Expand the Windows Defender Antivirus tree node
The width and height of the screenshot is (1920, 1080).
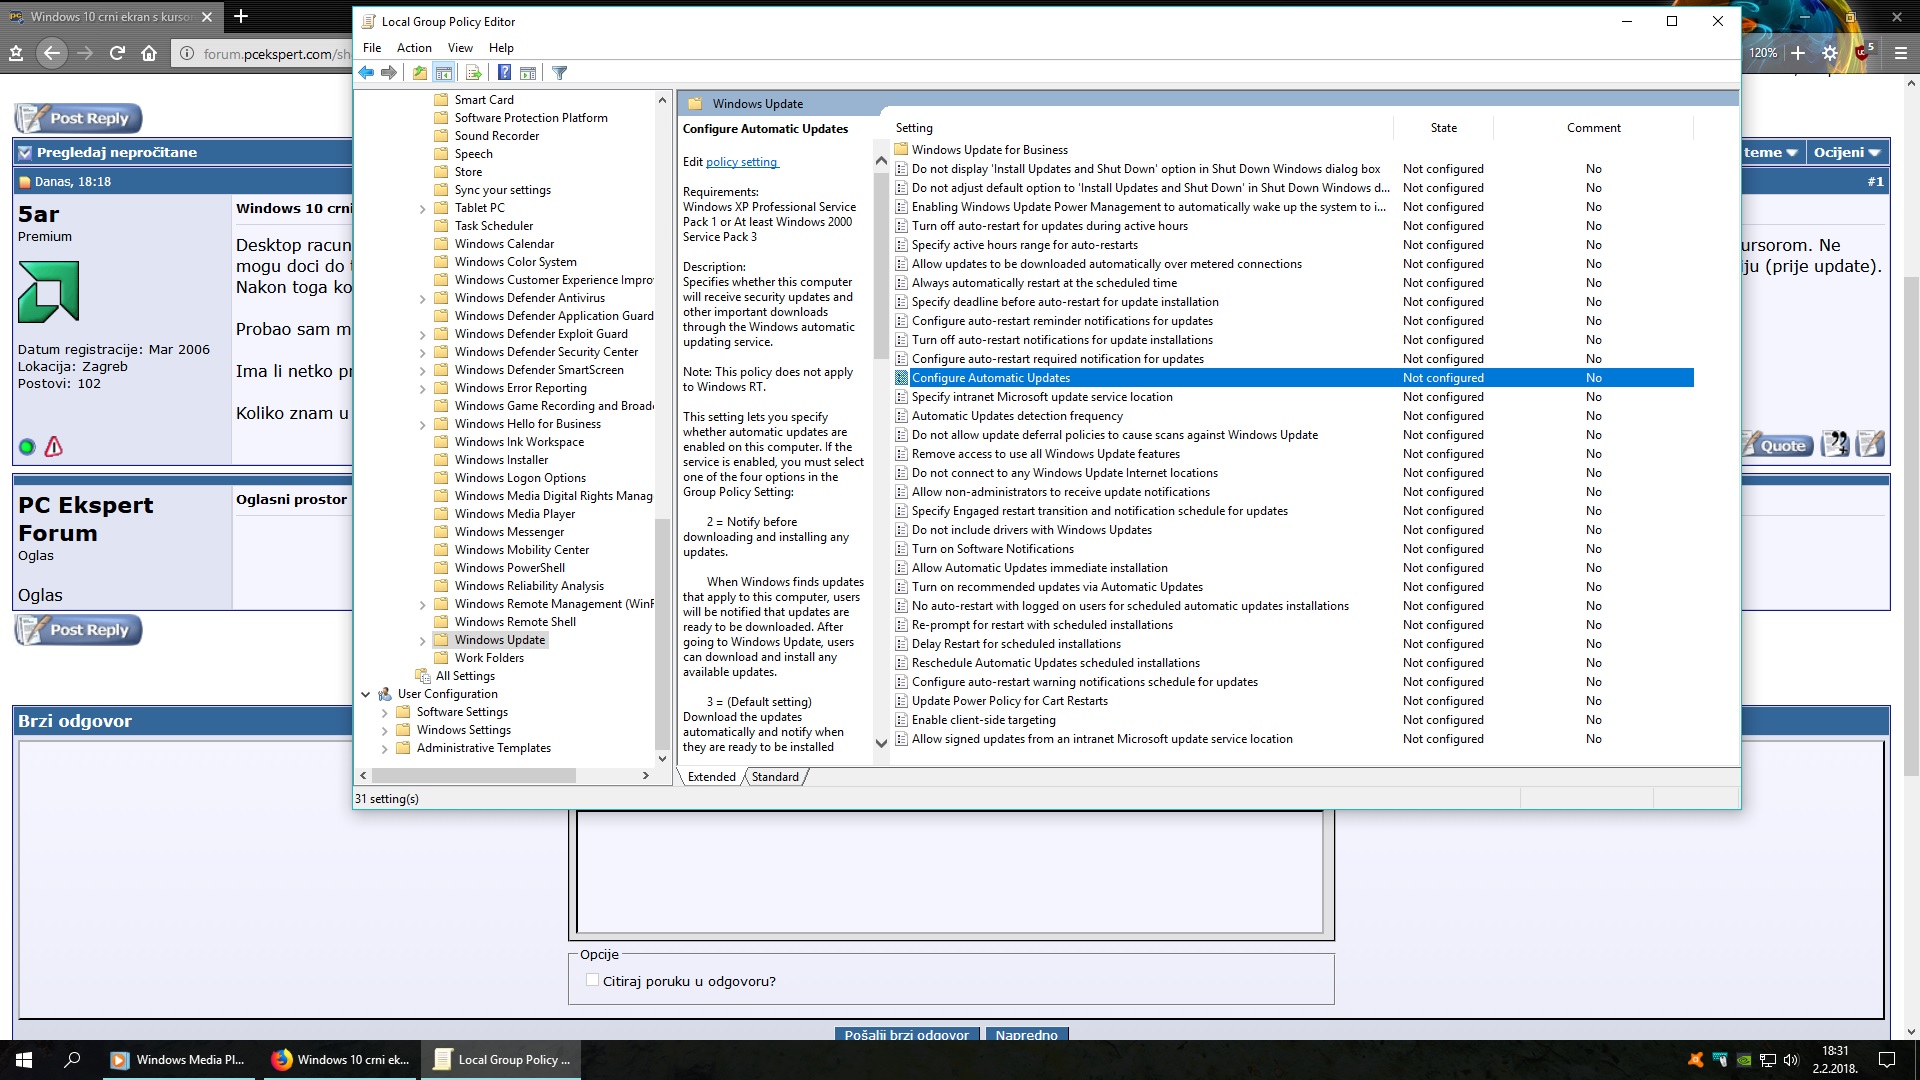click(x=422, y=298)
